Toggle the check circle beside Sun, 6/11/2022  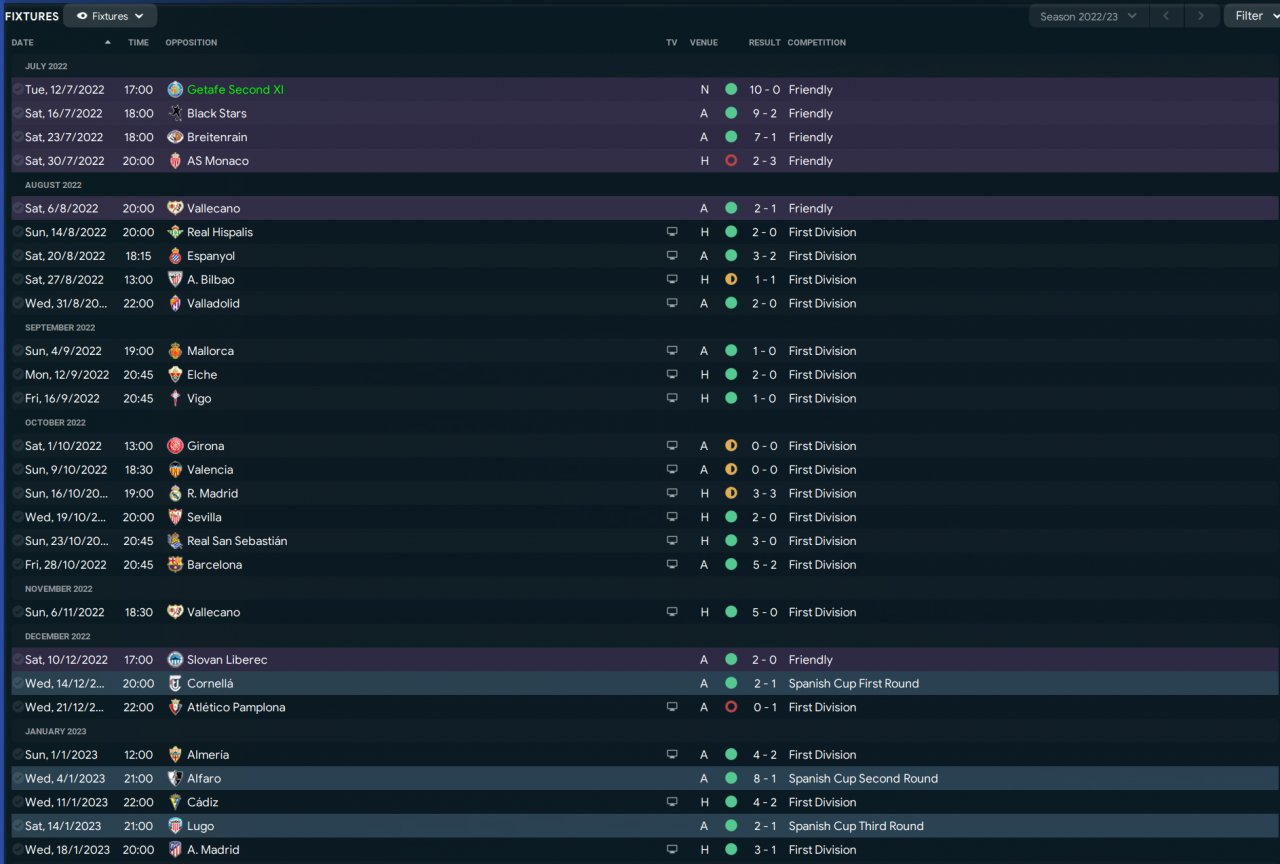click(x=18, y=612)
